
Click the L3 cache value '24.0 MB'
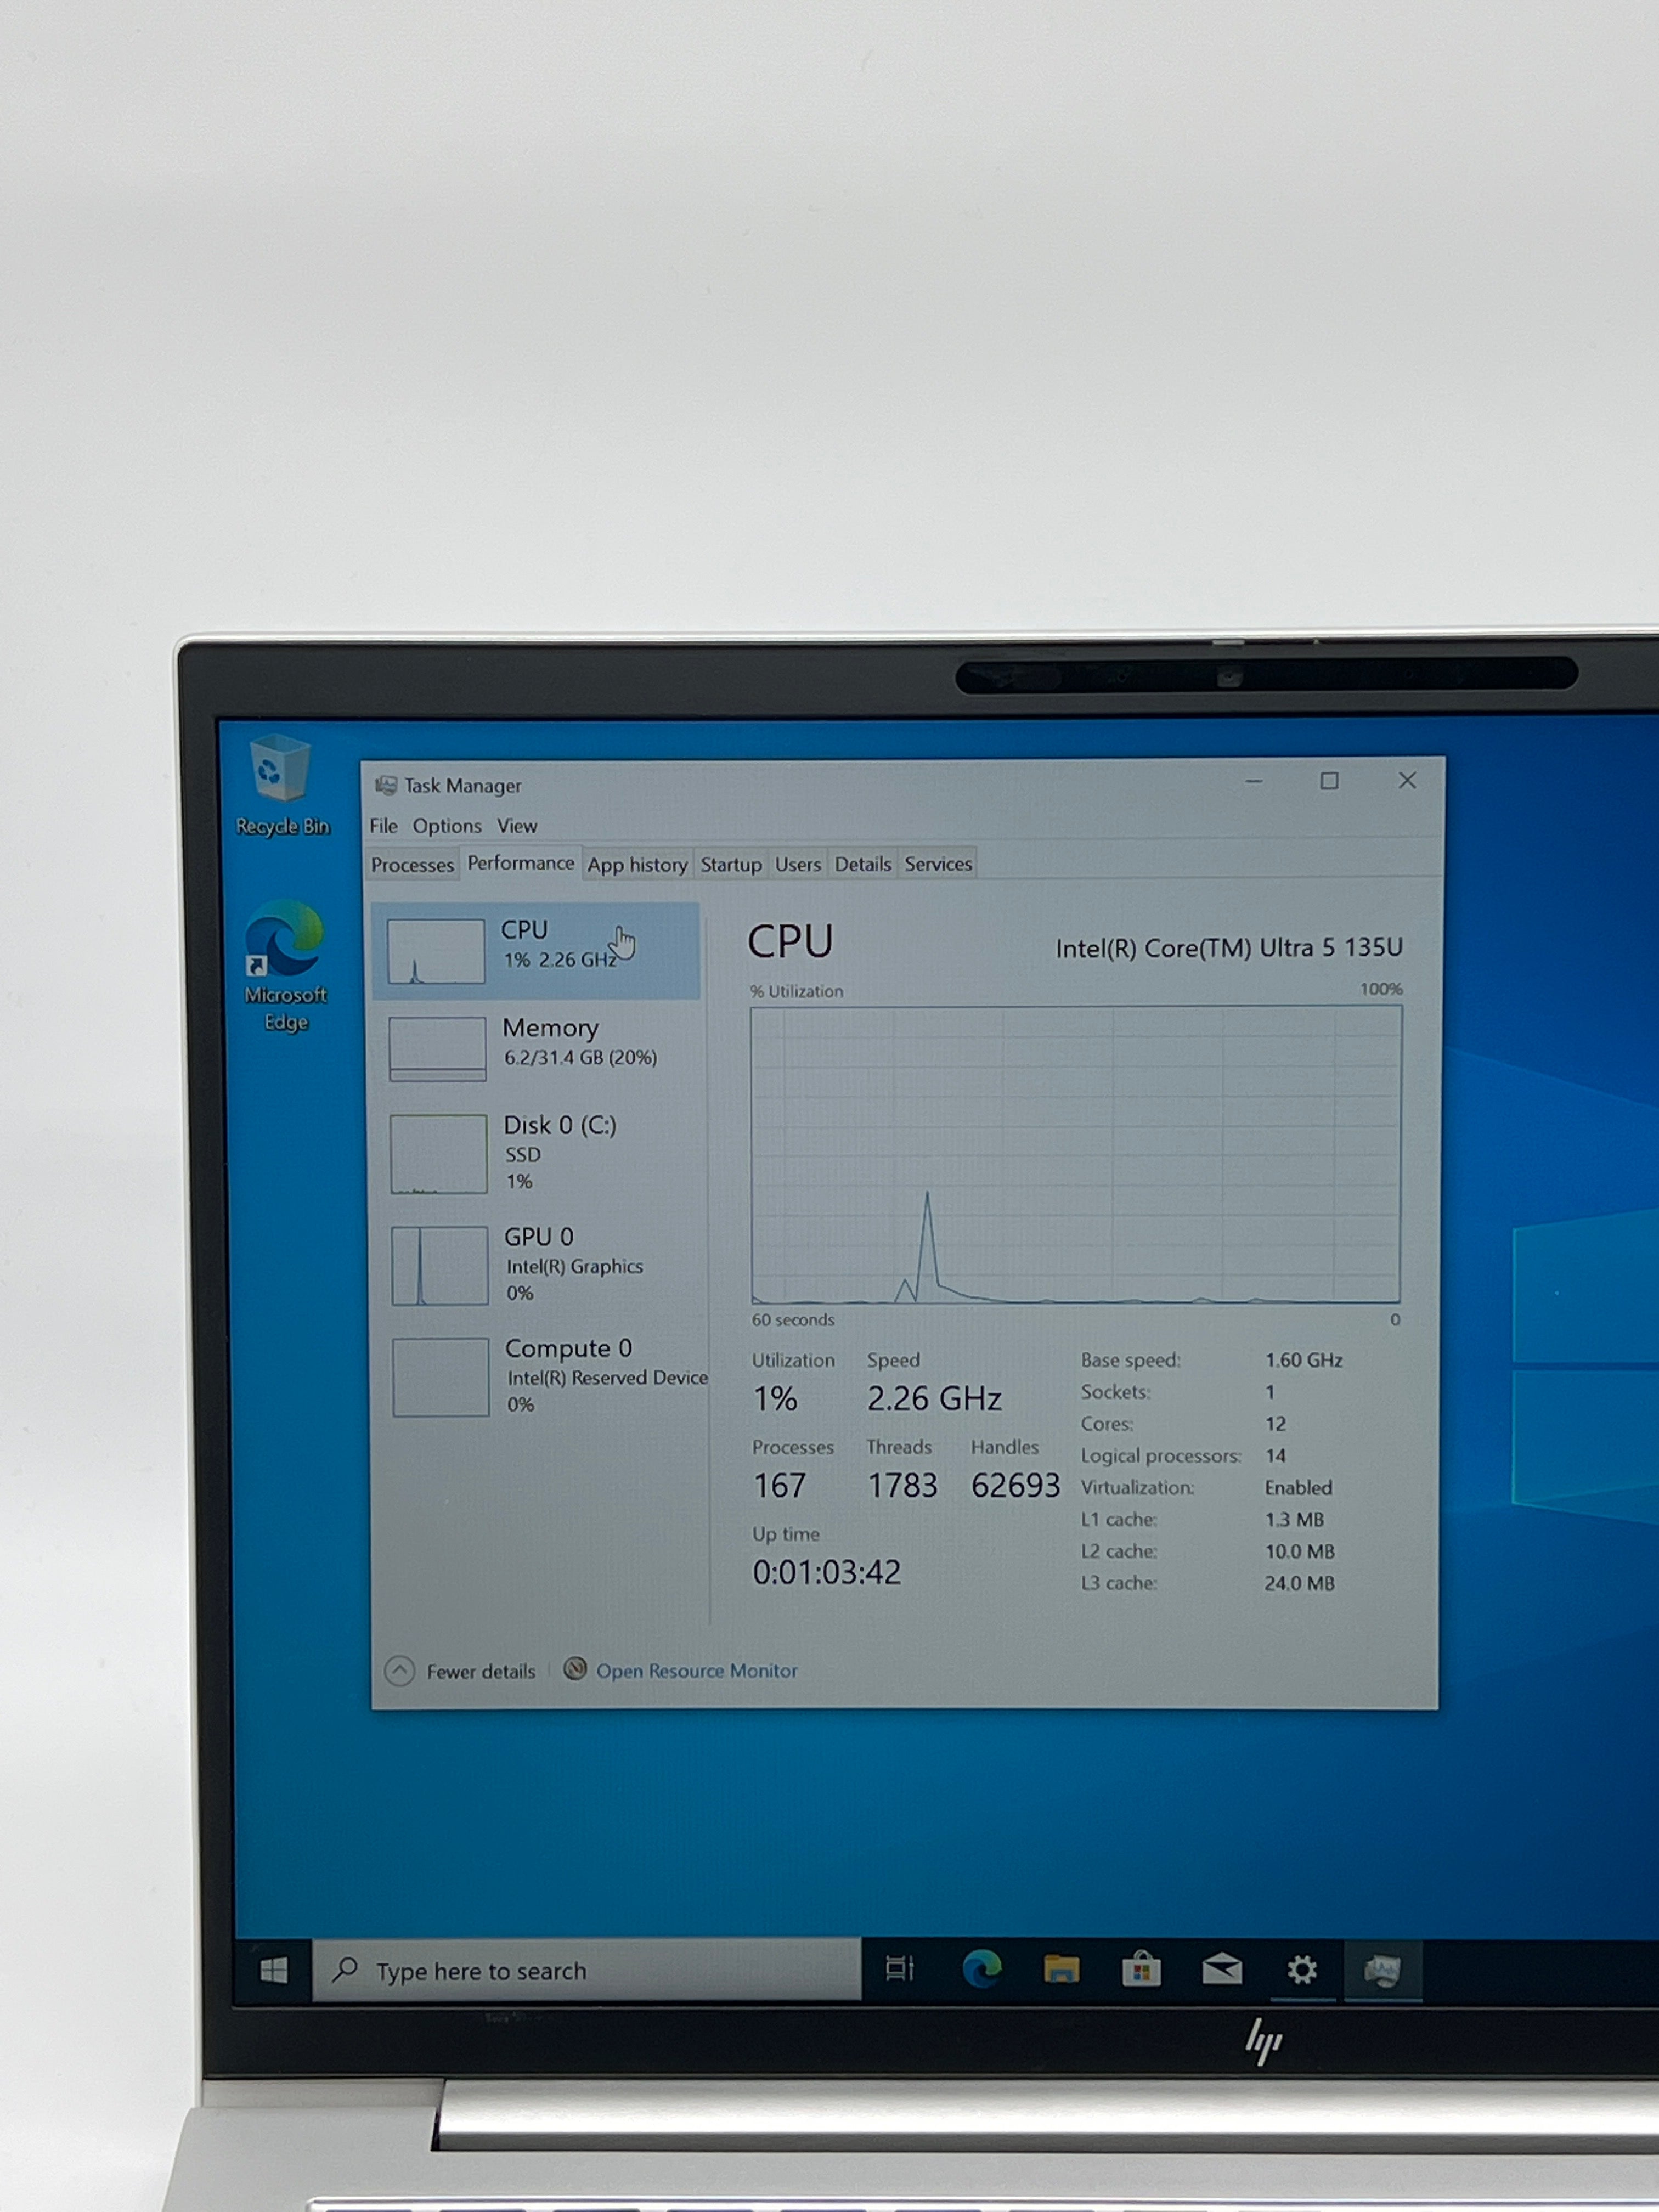1299,1583
